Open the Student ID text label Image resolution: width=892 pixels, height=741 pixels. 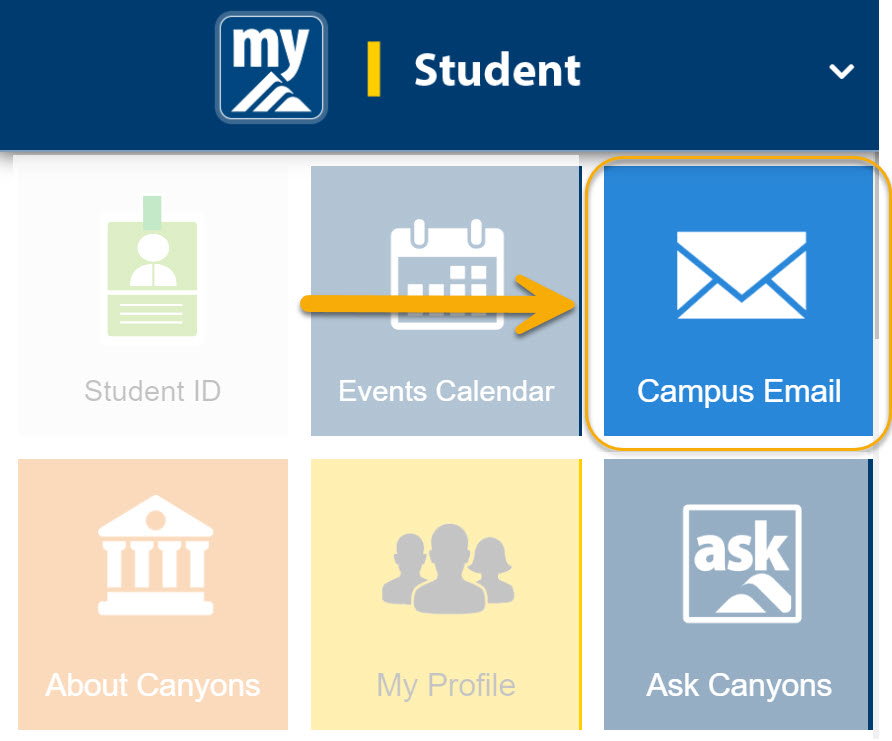point(152,390)
